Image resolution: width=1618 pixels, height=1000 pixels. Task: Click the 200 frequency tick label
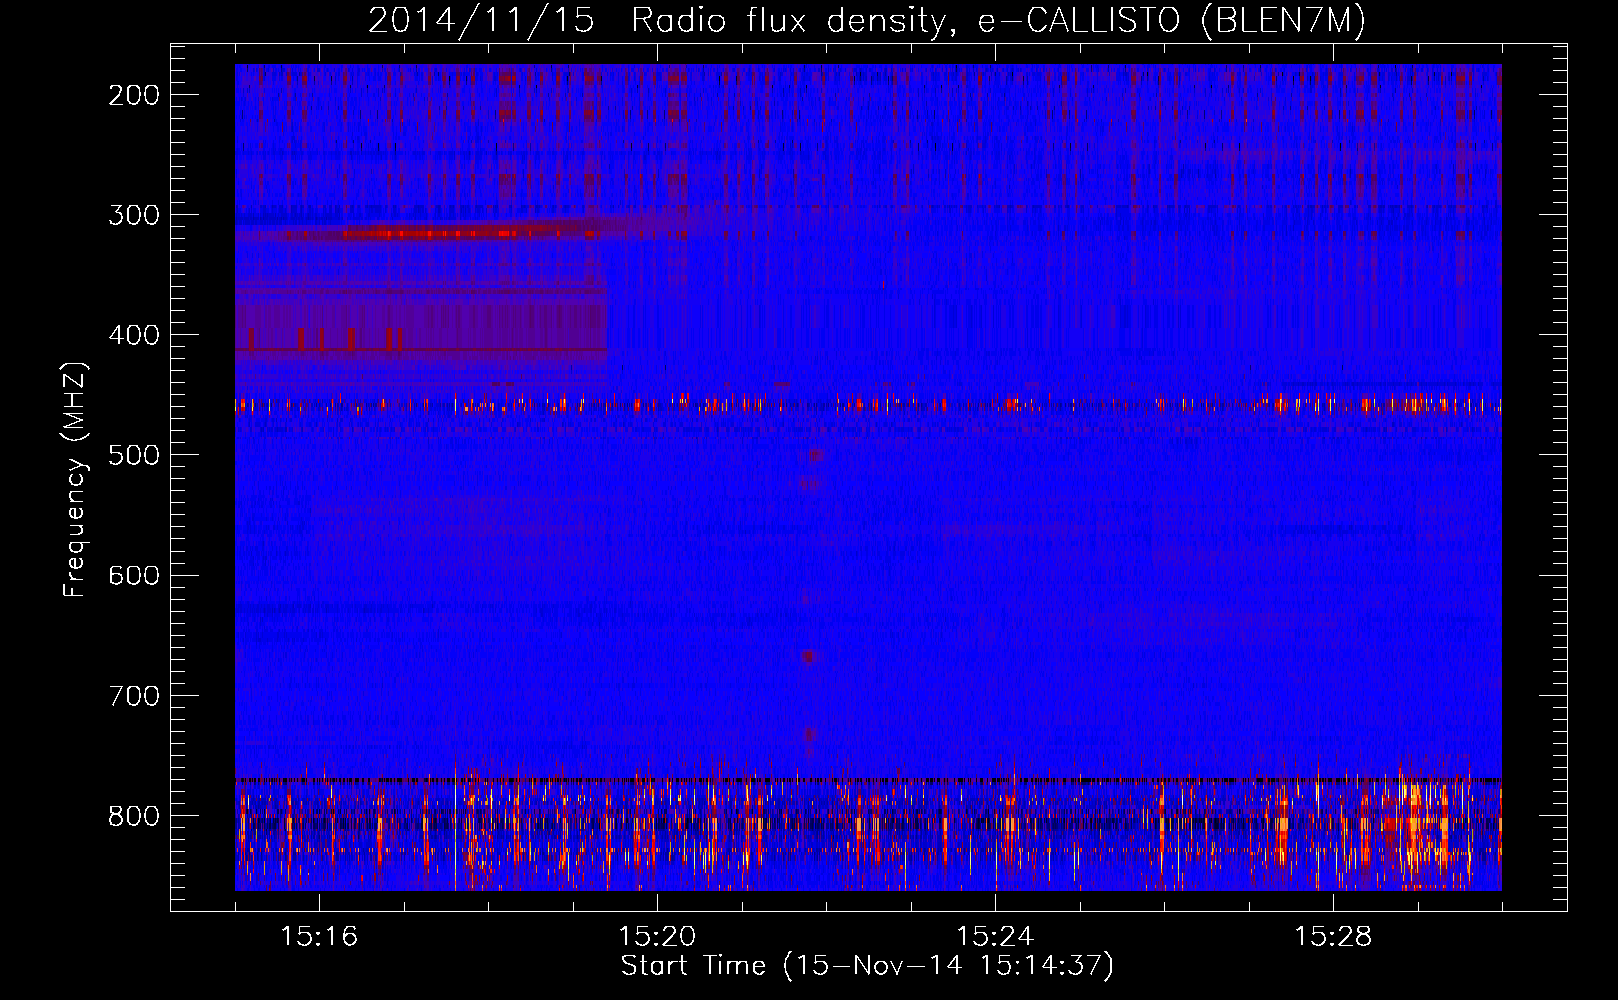click(134, 95)
